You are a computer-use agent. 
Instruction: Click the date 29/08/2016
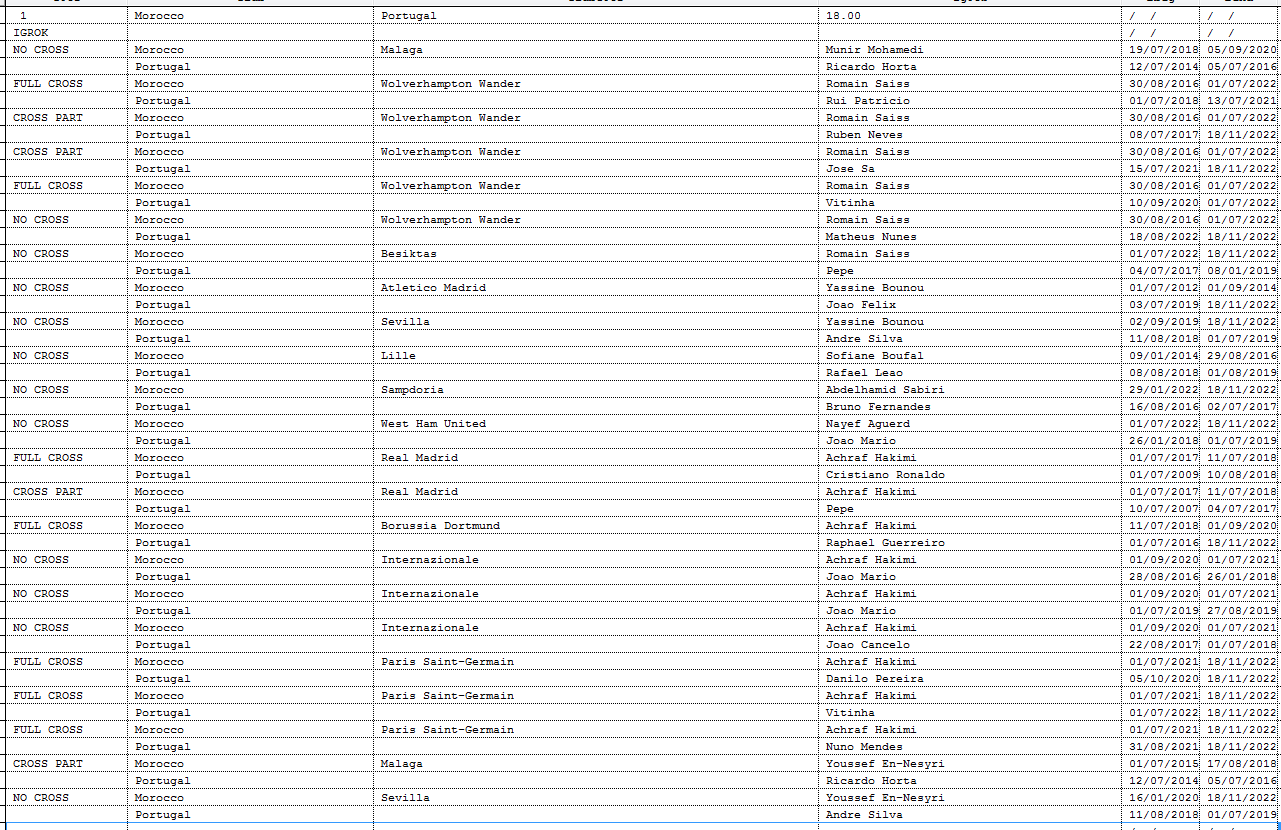point(1241,356)
